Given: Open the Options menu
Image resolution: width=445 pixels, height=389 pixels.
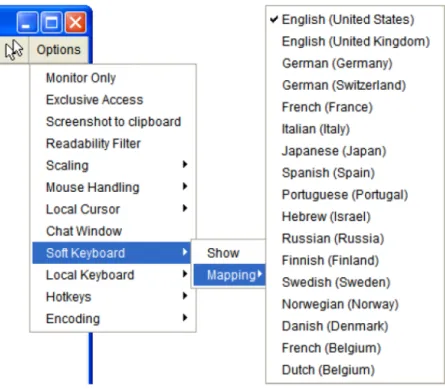Looking at the screenshot, I should 59,50.
